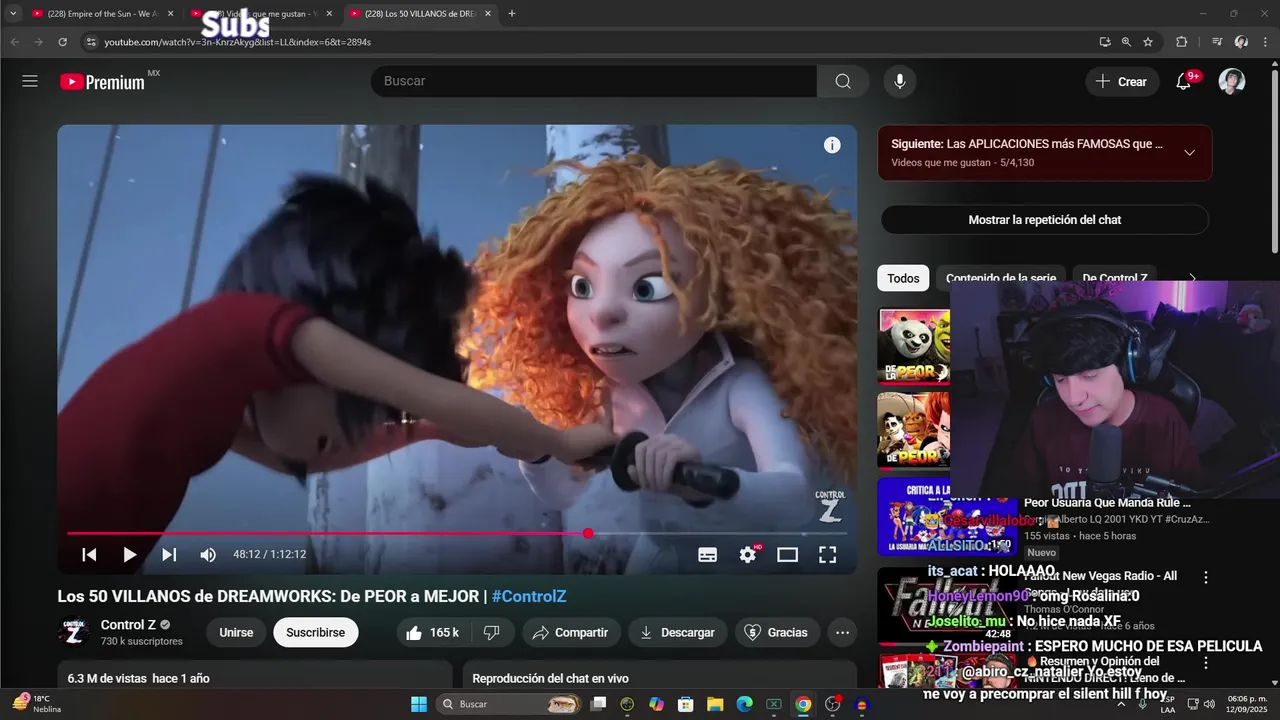This screenshot has height=720, width=1280.
Task: Open the #ControlZ hashtag link
Action: [529, 596]
